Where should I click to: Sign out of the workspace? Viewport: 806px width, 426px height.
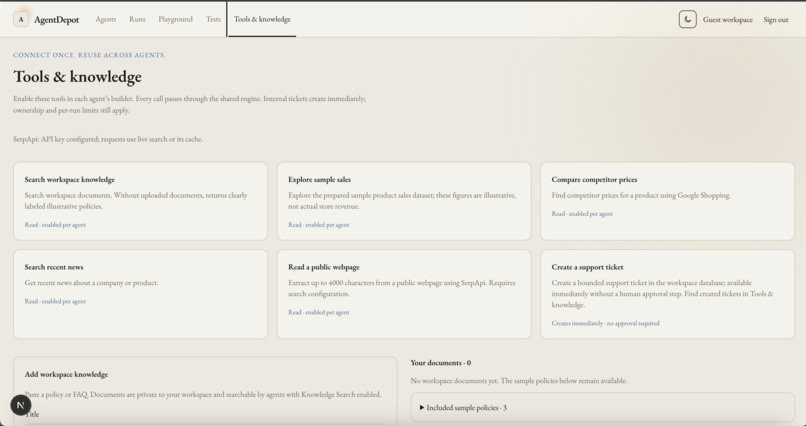[x=776, y=20]
